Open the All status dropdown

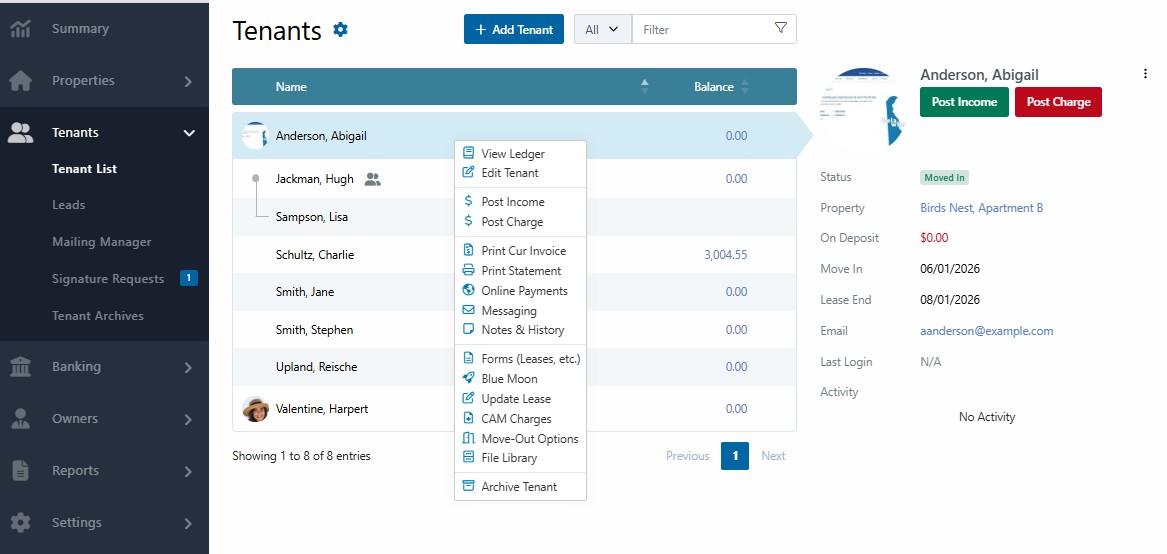pos(603,29)
